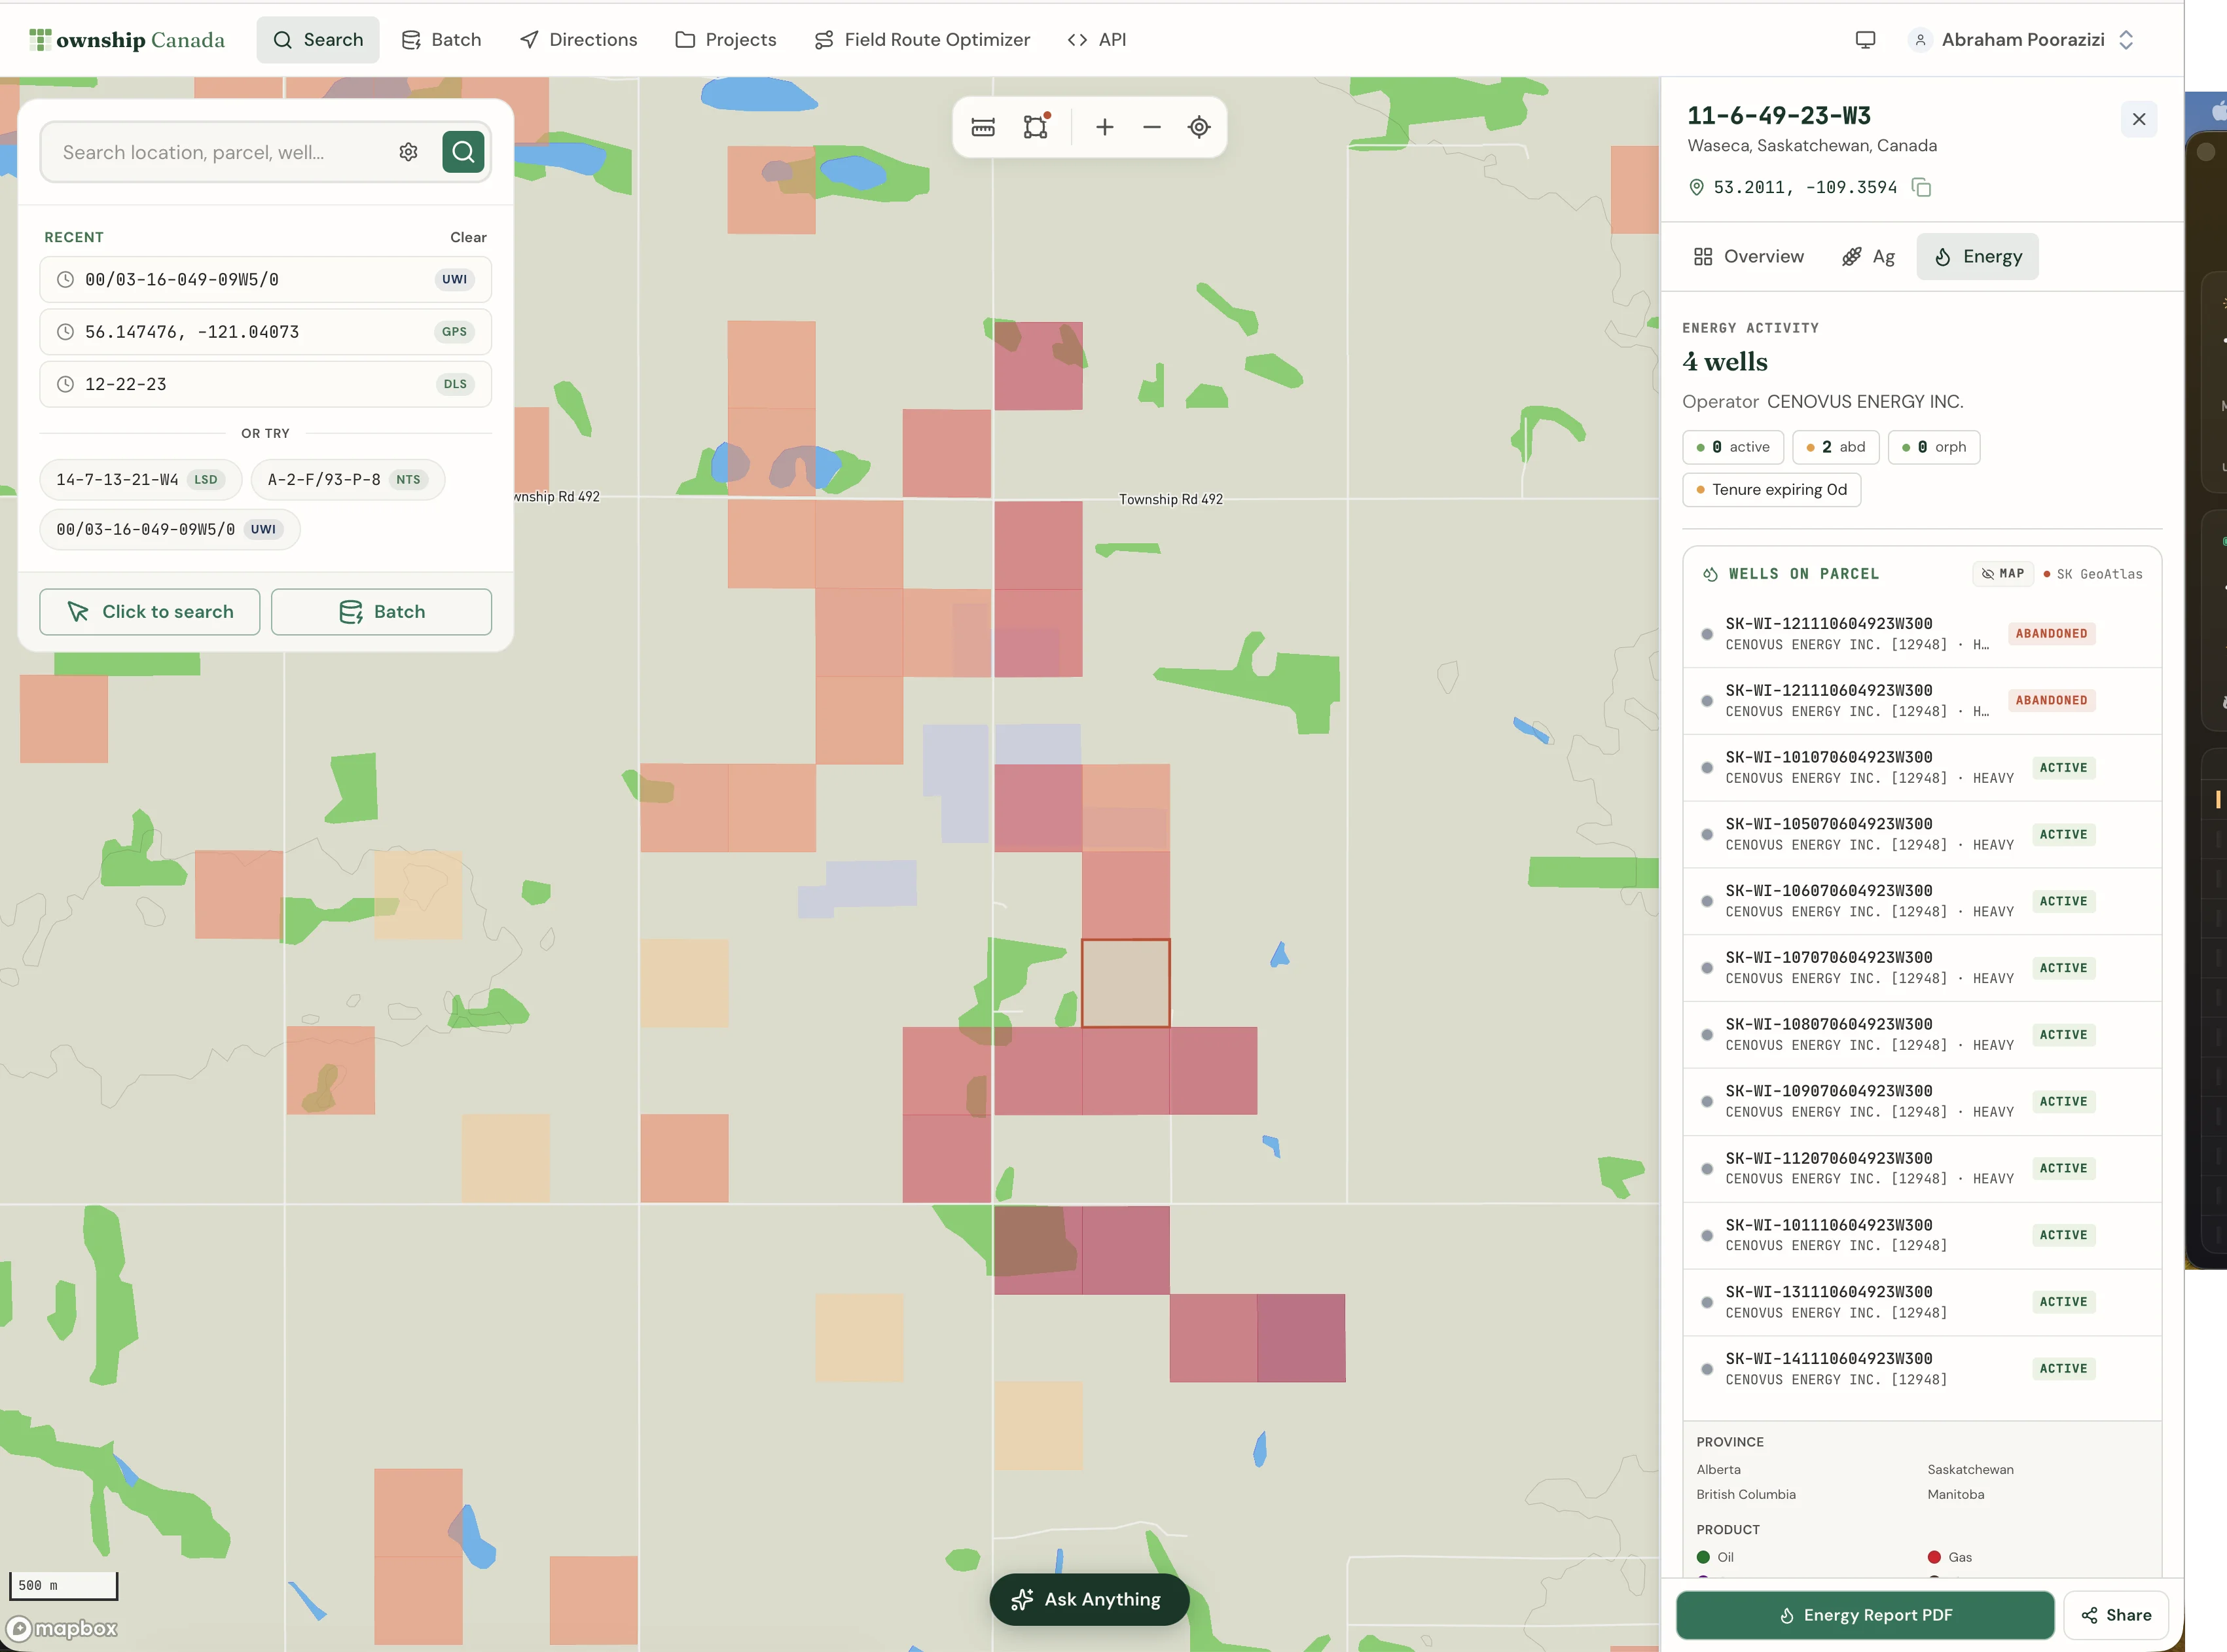The image size is (2227, 1652).
Task: Click the user avatar icon
Action: point(1920,40)
